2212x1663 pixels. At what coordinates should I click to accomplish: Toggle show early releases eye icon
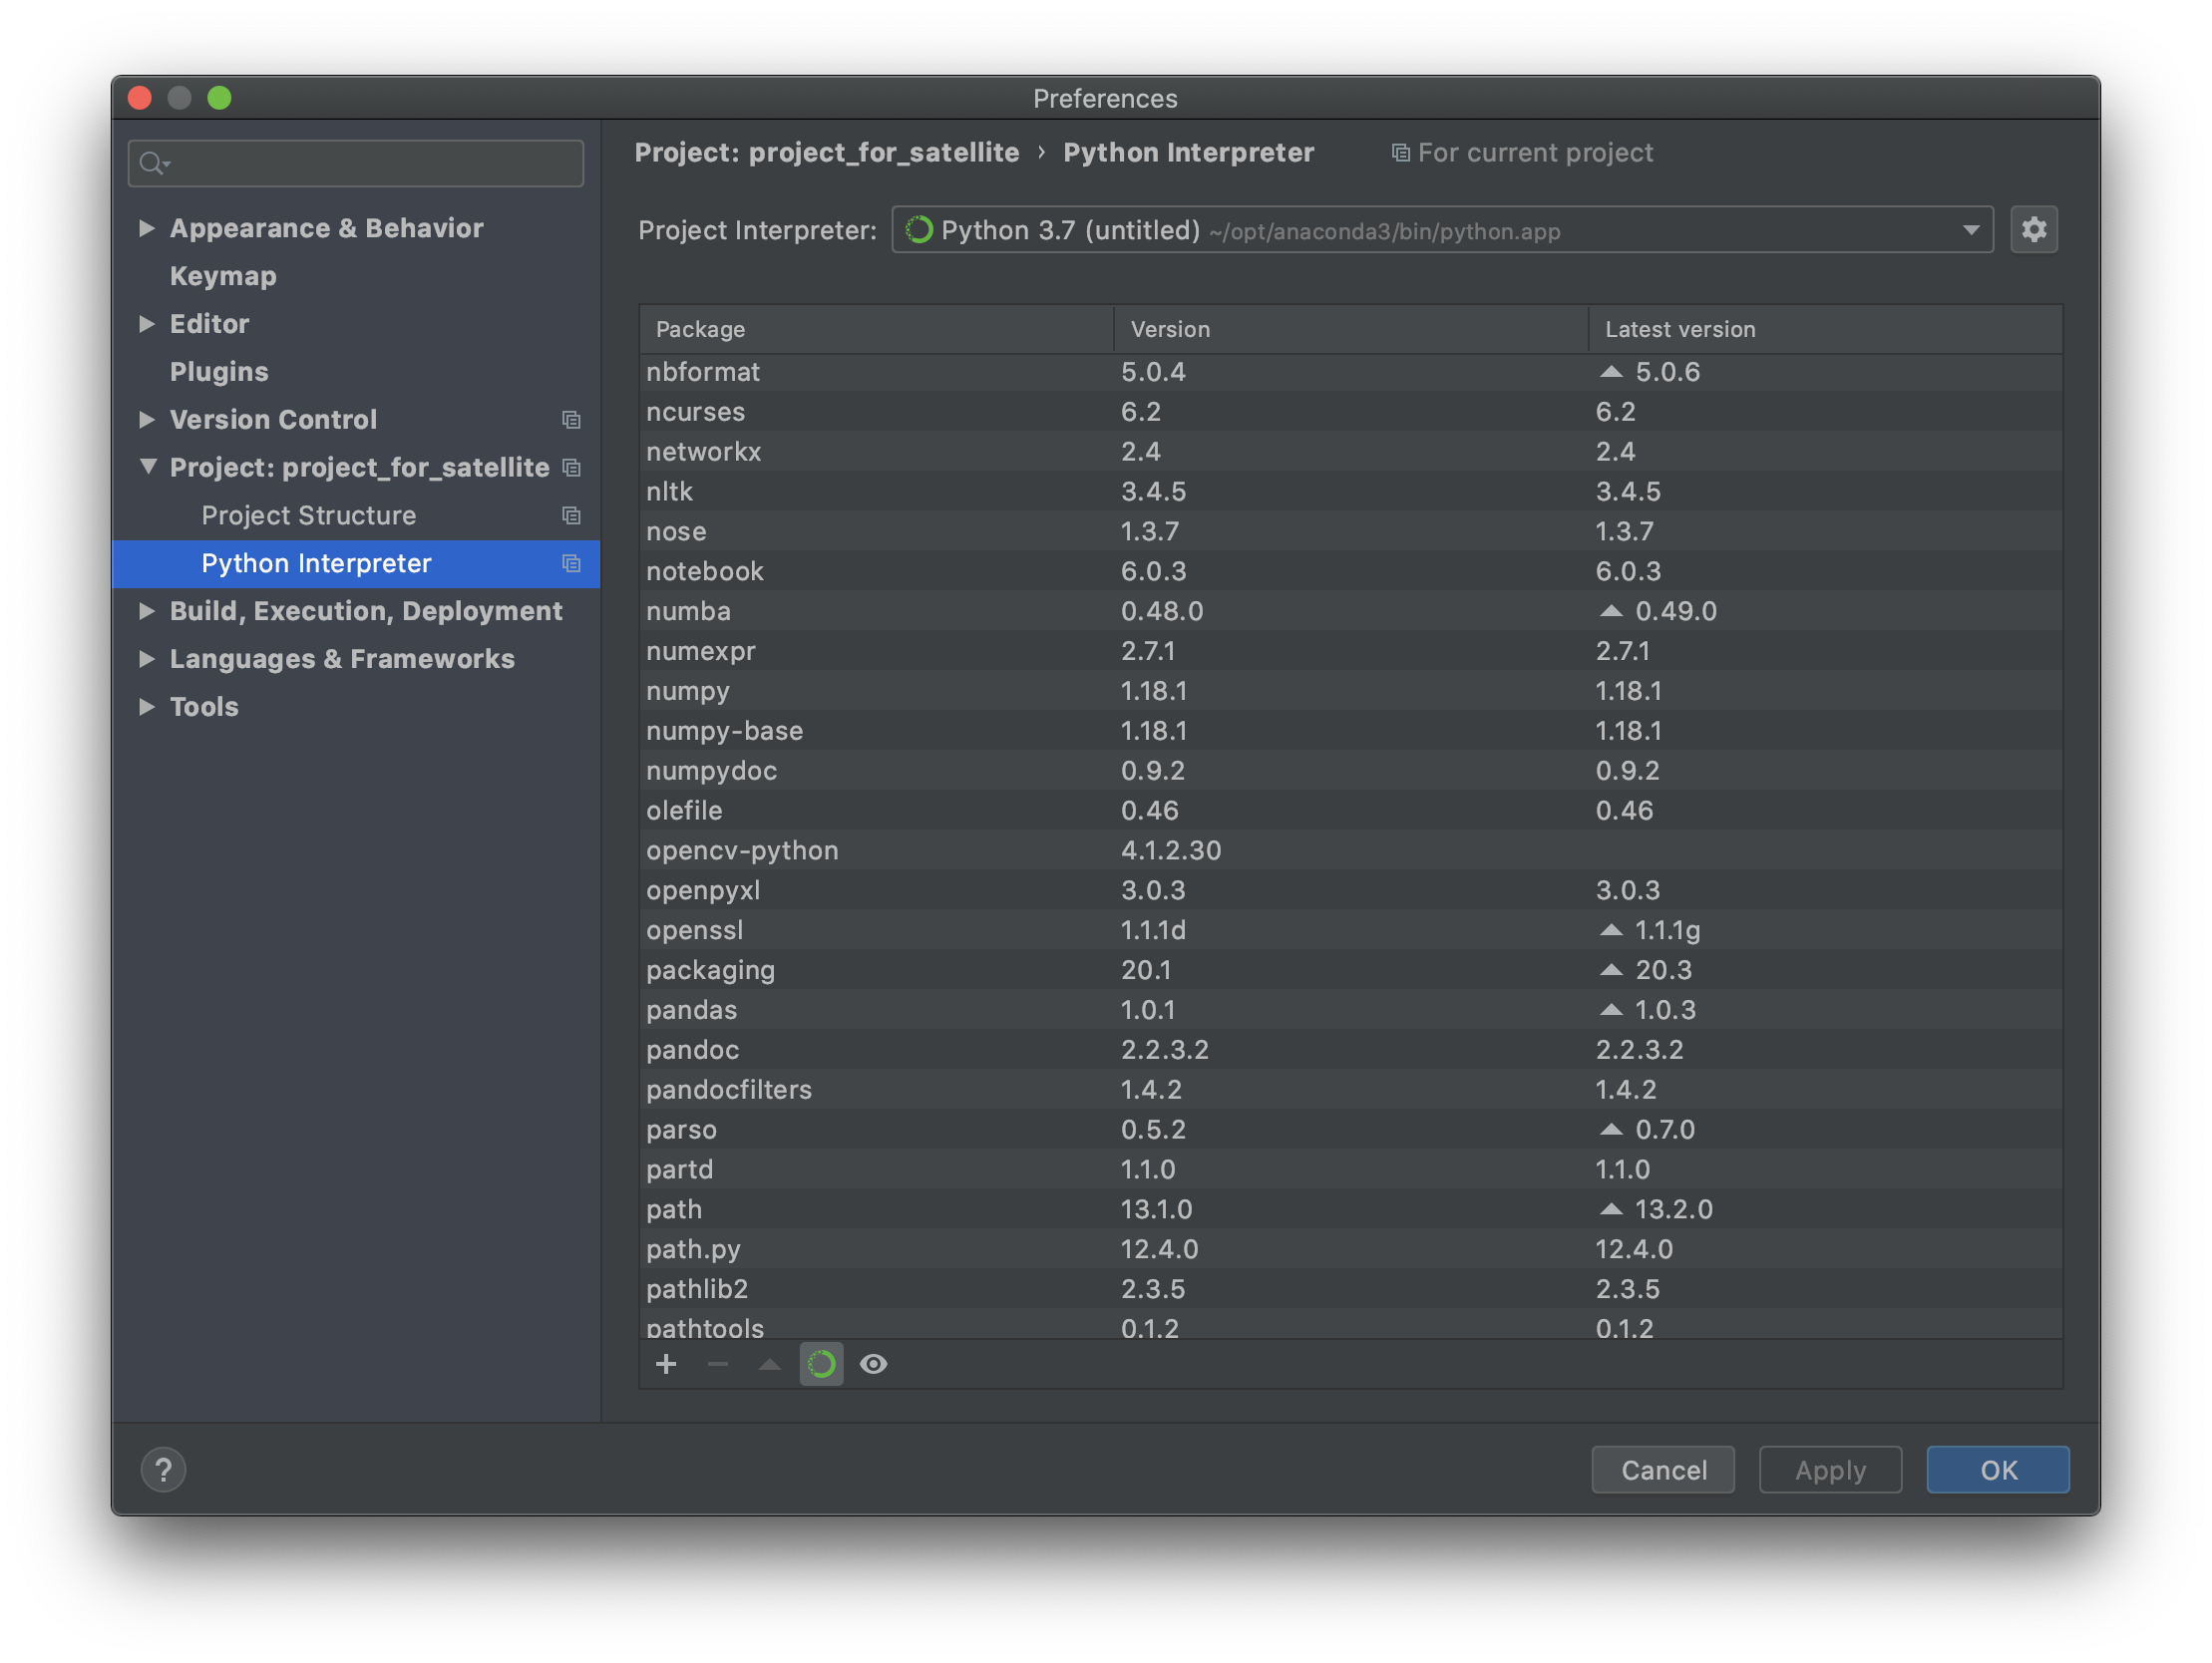tap(873, 1364)
